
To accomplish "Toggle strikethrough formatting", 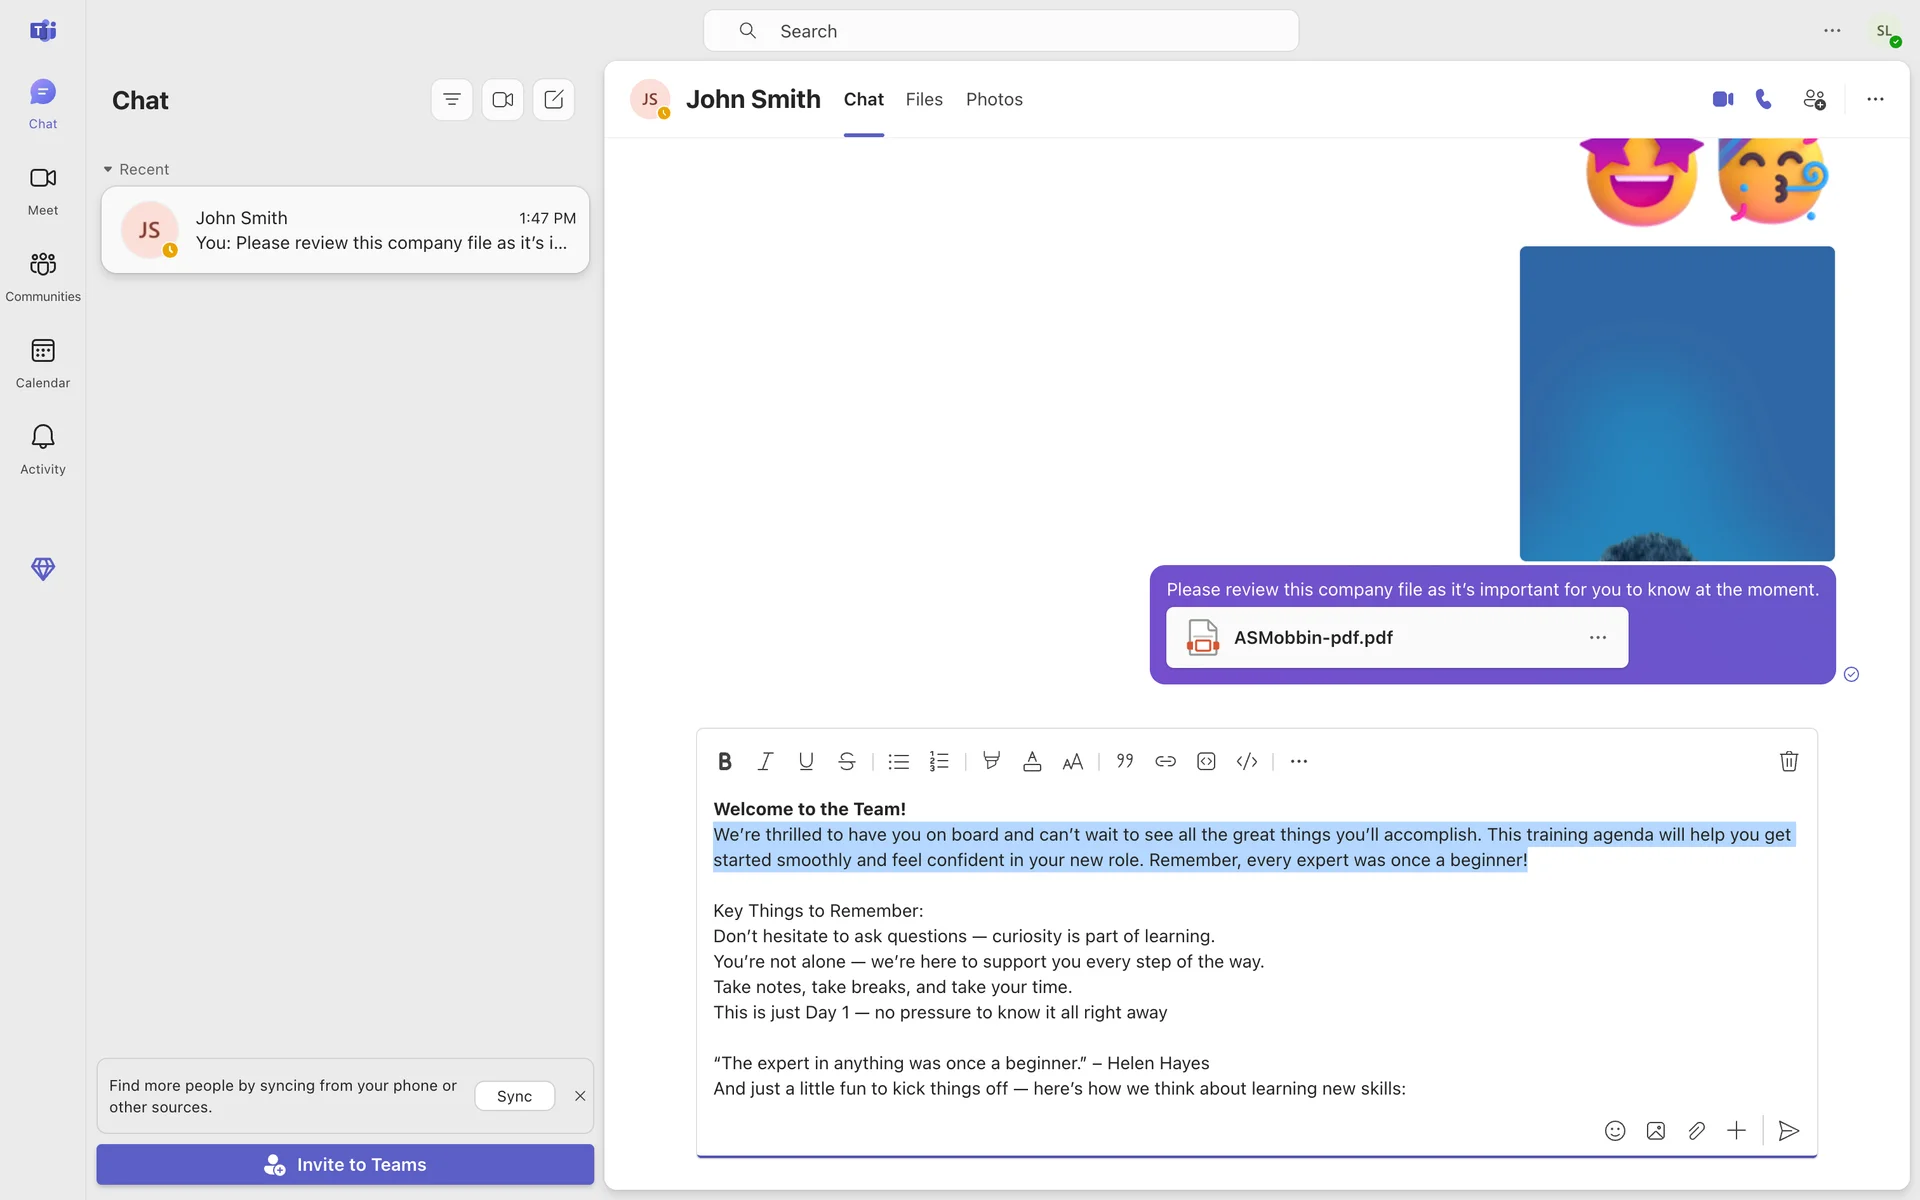I will [847, 762].
